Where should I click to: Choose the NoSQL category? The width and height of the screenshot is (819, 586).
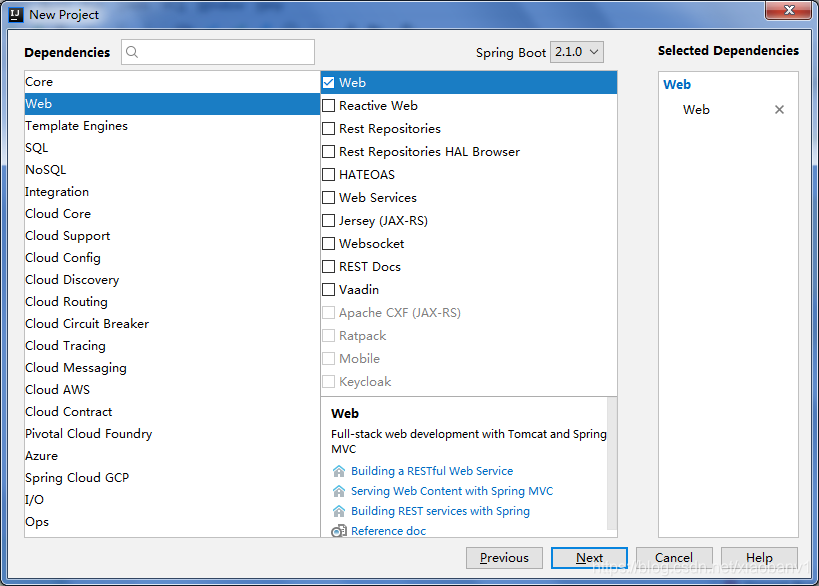click(172, 170)
